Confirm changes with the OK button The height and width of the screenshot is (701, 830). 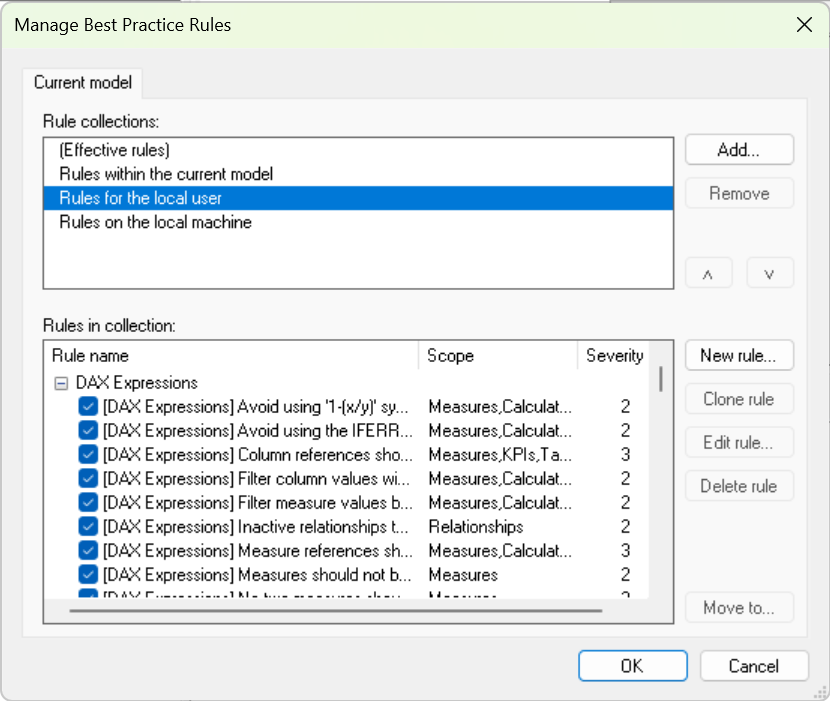pyautogui.click(x=632, y=665)
